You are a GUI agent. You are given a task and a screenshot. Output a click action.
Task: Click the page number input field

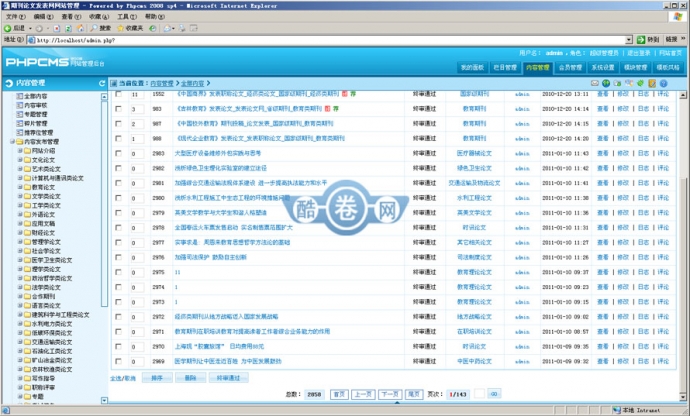(479, 394)
